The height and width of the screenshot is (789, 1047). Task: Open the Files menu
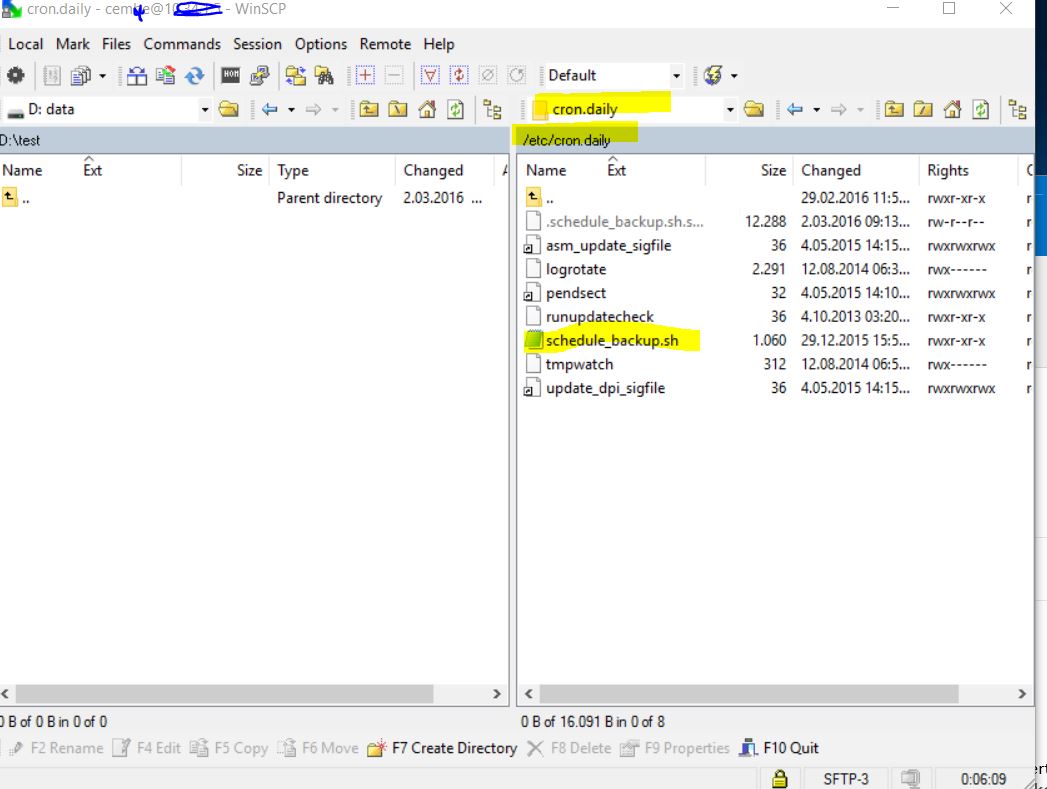click(116, 44)
